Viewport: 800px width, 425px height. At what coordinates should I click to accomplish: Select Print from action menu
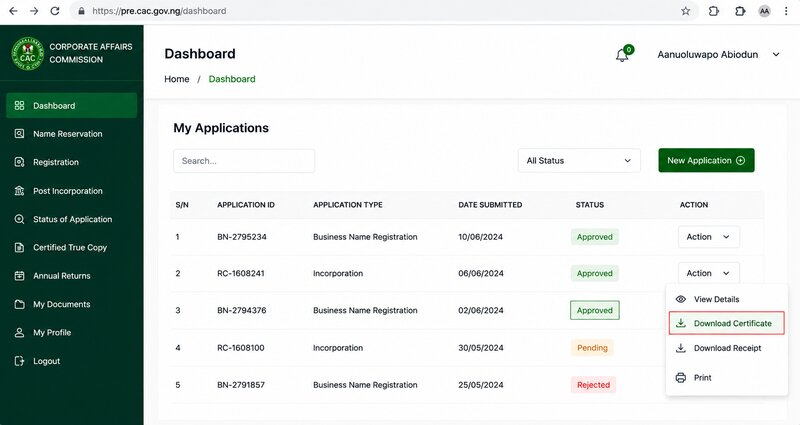(x=727, y=378)
